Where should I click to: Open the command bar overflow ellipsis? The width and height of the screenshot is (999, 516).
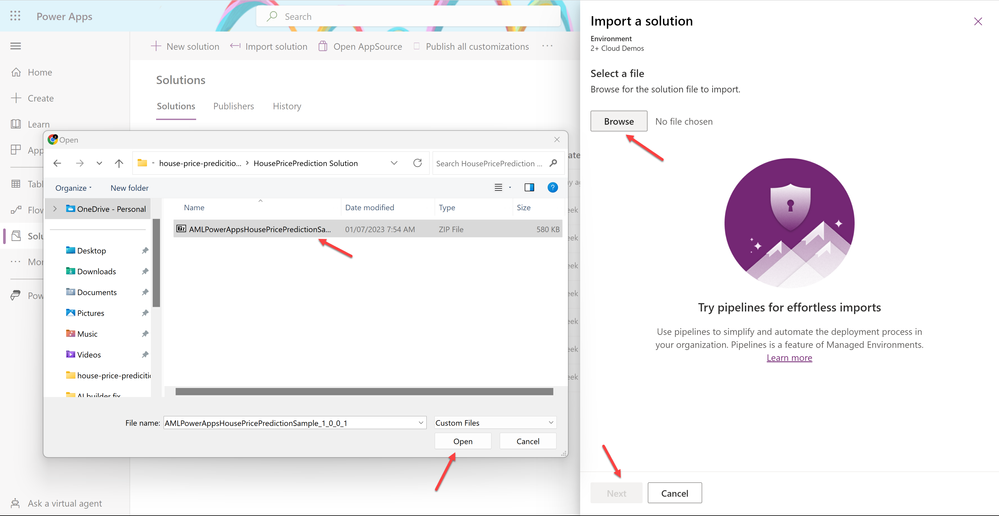547,47
